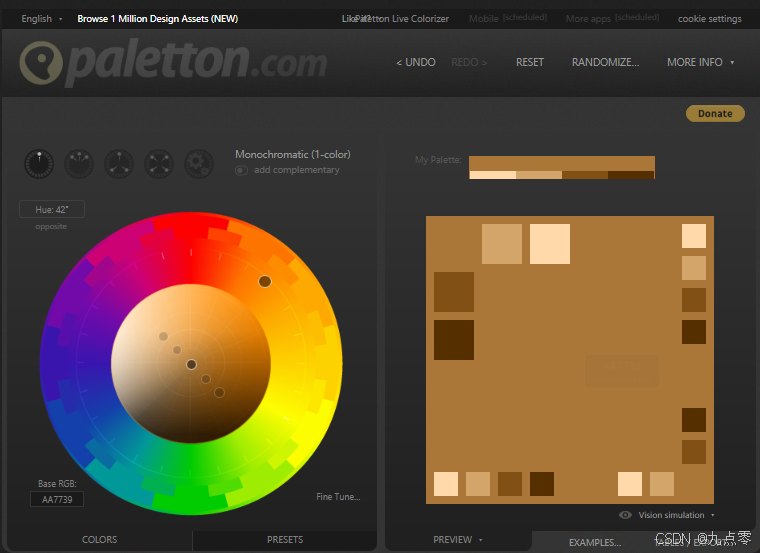Select the Adjacent colors mode icon

79,164
